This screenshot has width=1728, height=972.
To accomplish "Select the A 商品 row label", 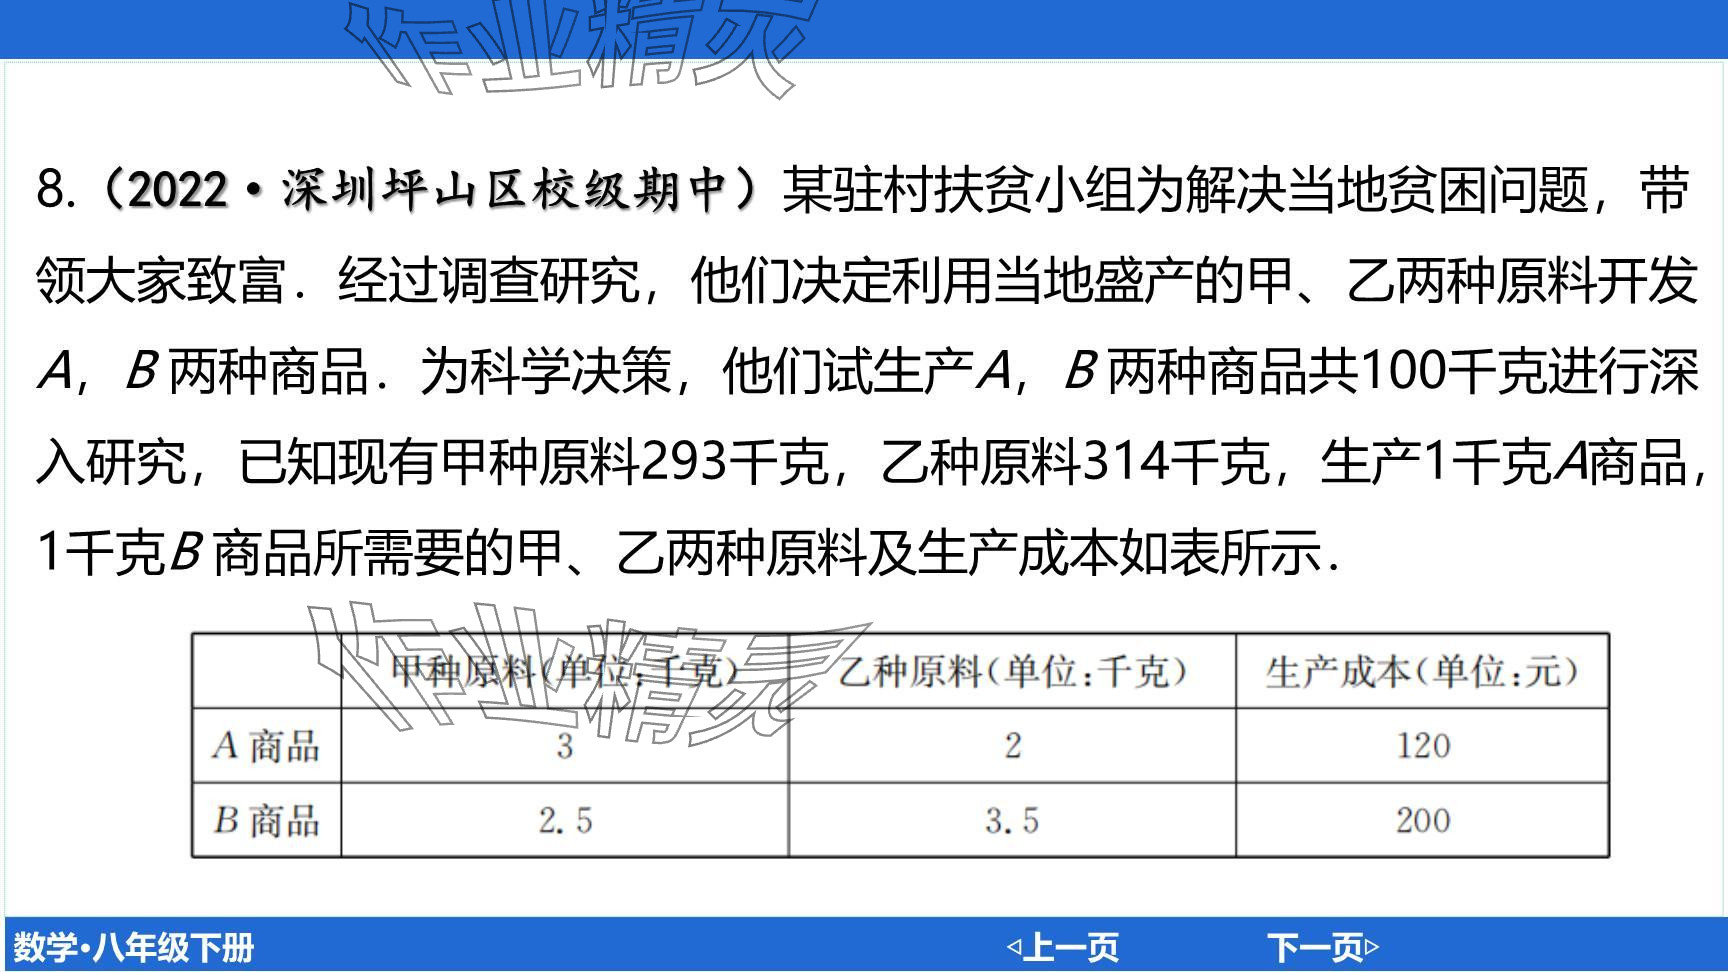I will [x=266, y=746].
